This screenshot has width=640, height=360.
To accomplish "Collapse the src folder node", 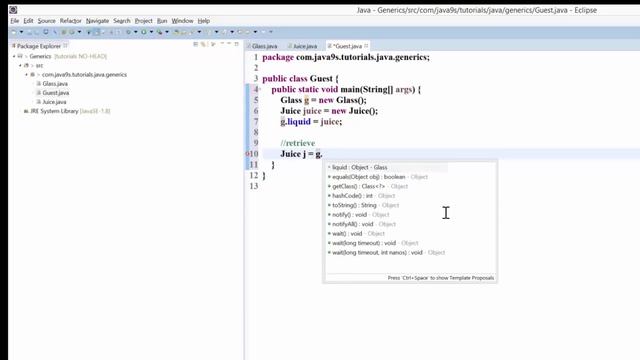I will [x=20, y=65].
